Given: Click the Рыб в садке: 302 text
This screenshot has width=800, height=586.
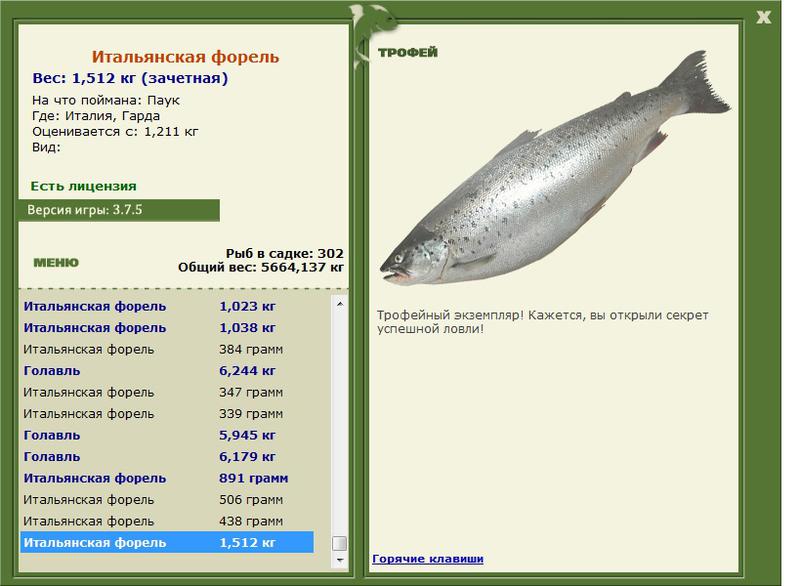Looking at the screenshot, I should [285, 253].
